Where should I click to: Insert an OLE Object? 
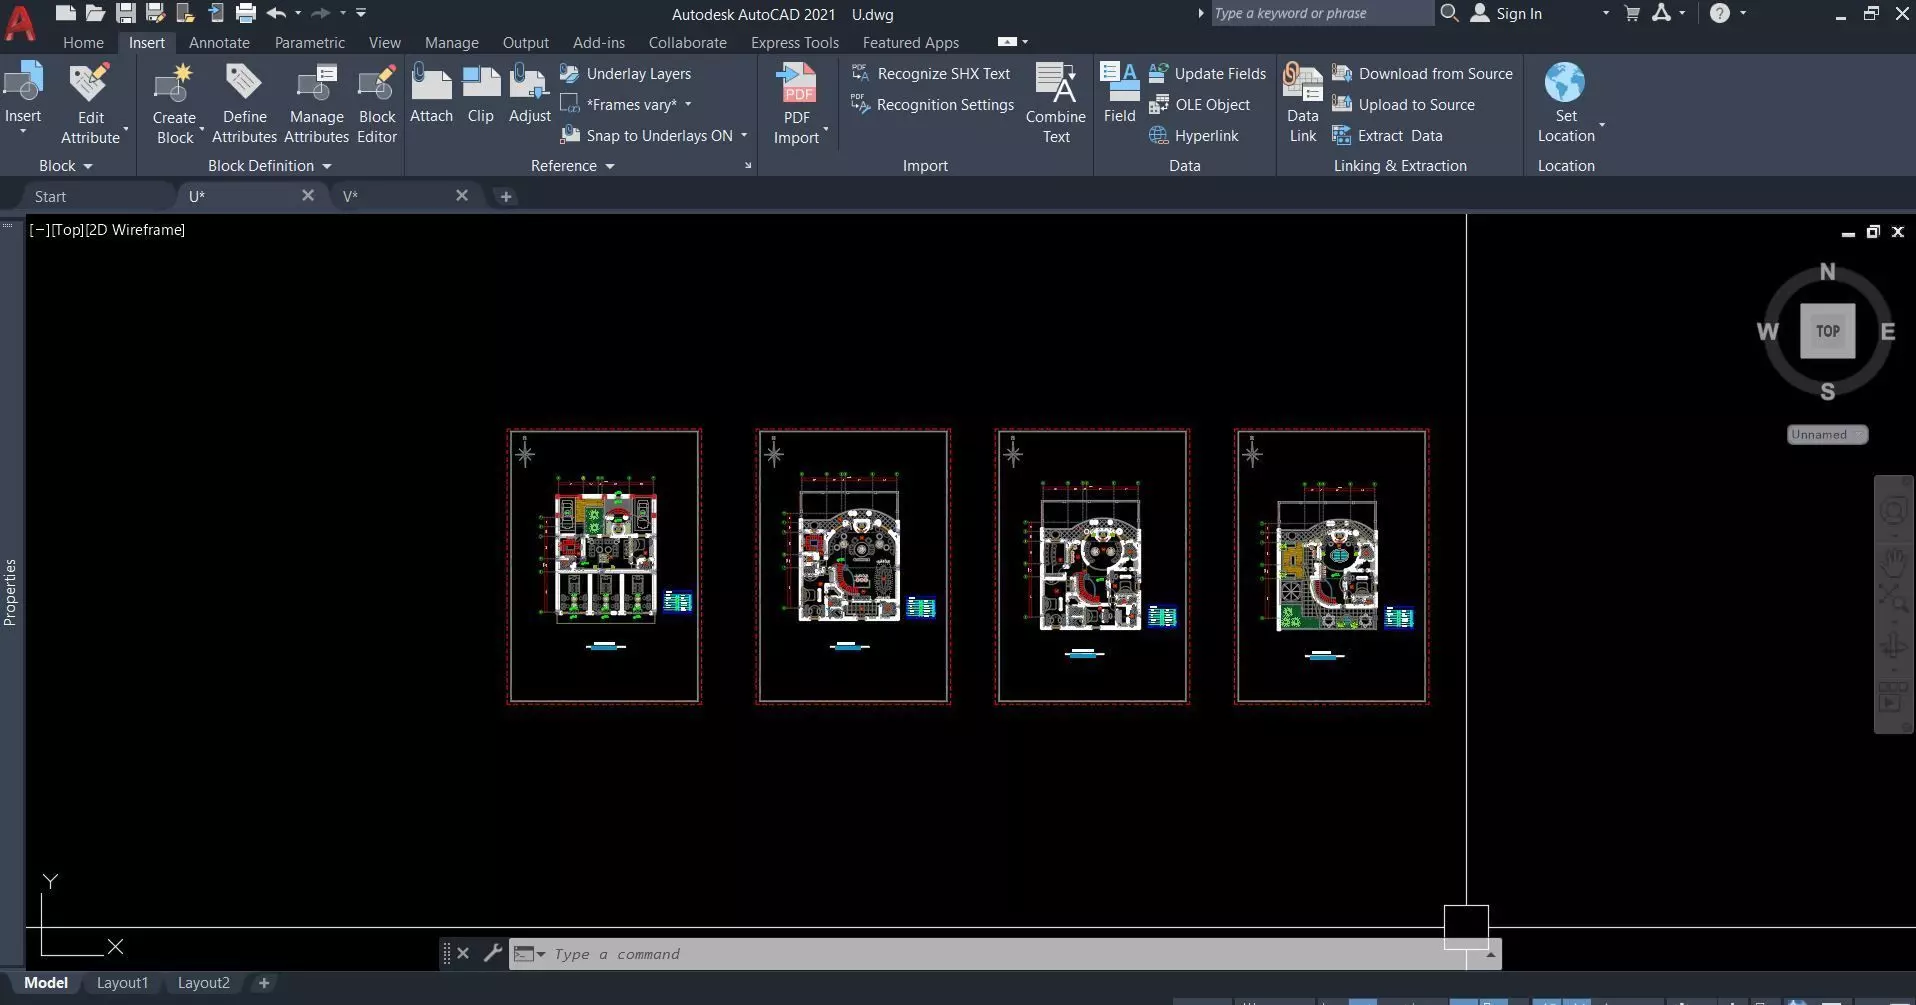coord(1200,105)
